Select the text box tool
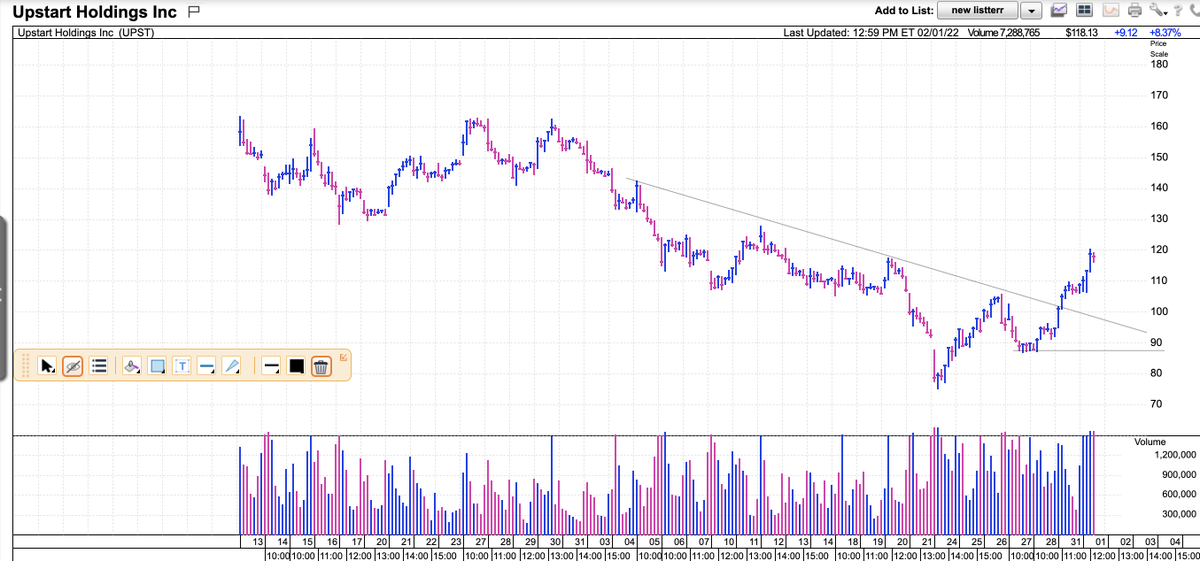Viewport: 1200px width, 561px height. (182, 366)
